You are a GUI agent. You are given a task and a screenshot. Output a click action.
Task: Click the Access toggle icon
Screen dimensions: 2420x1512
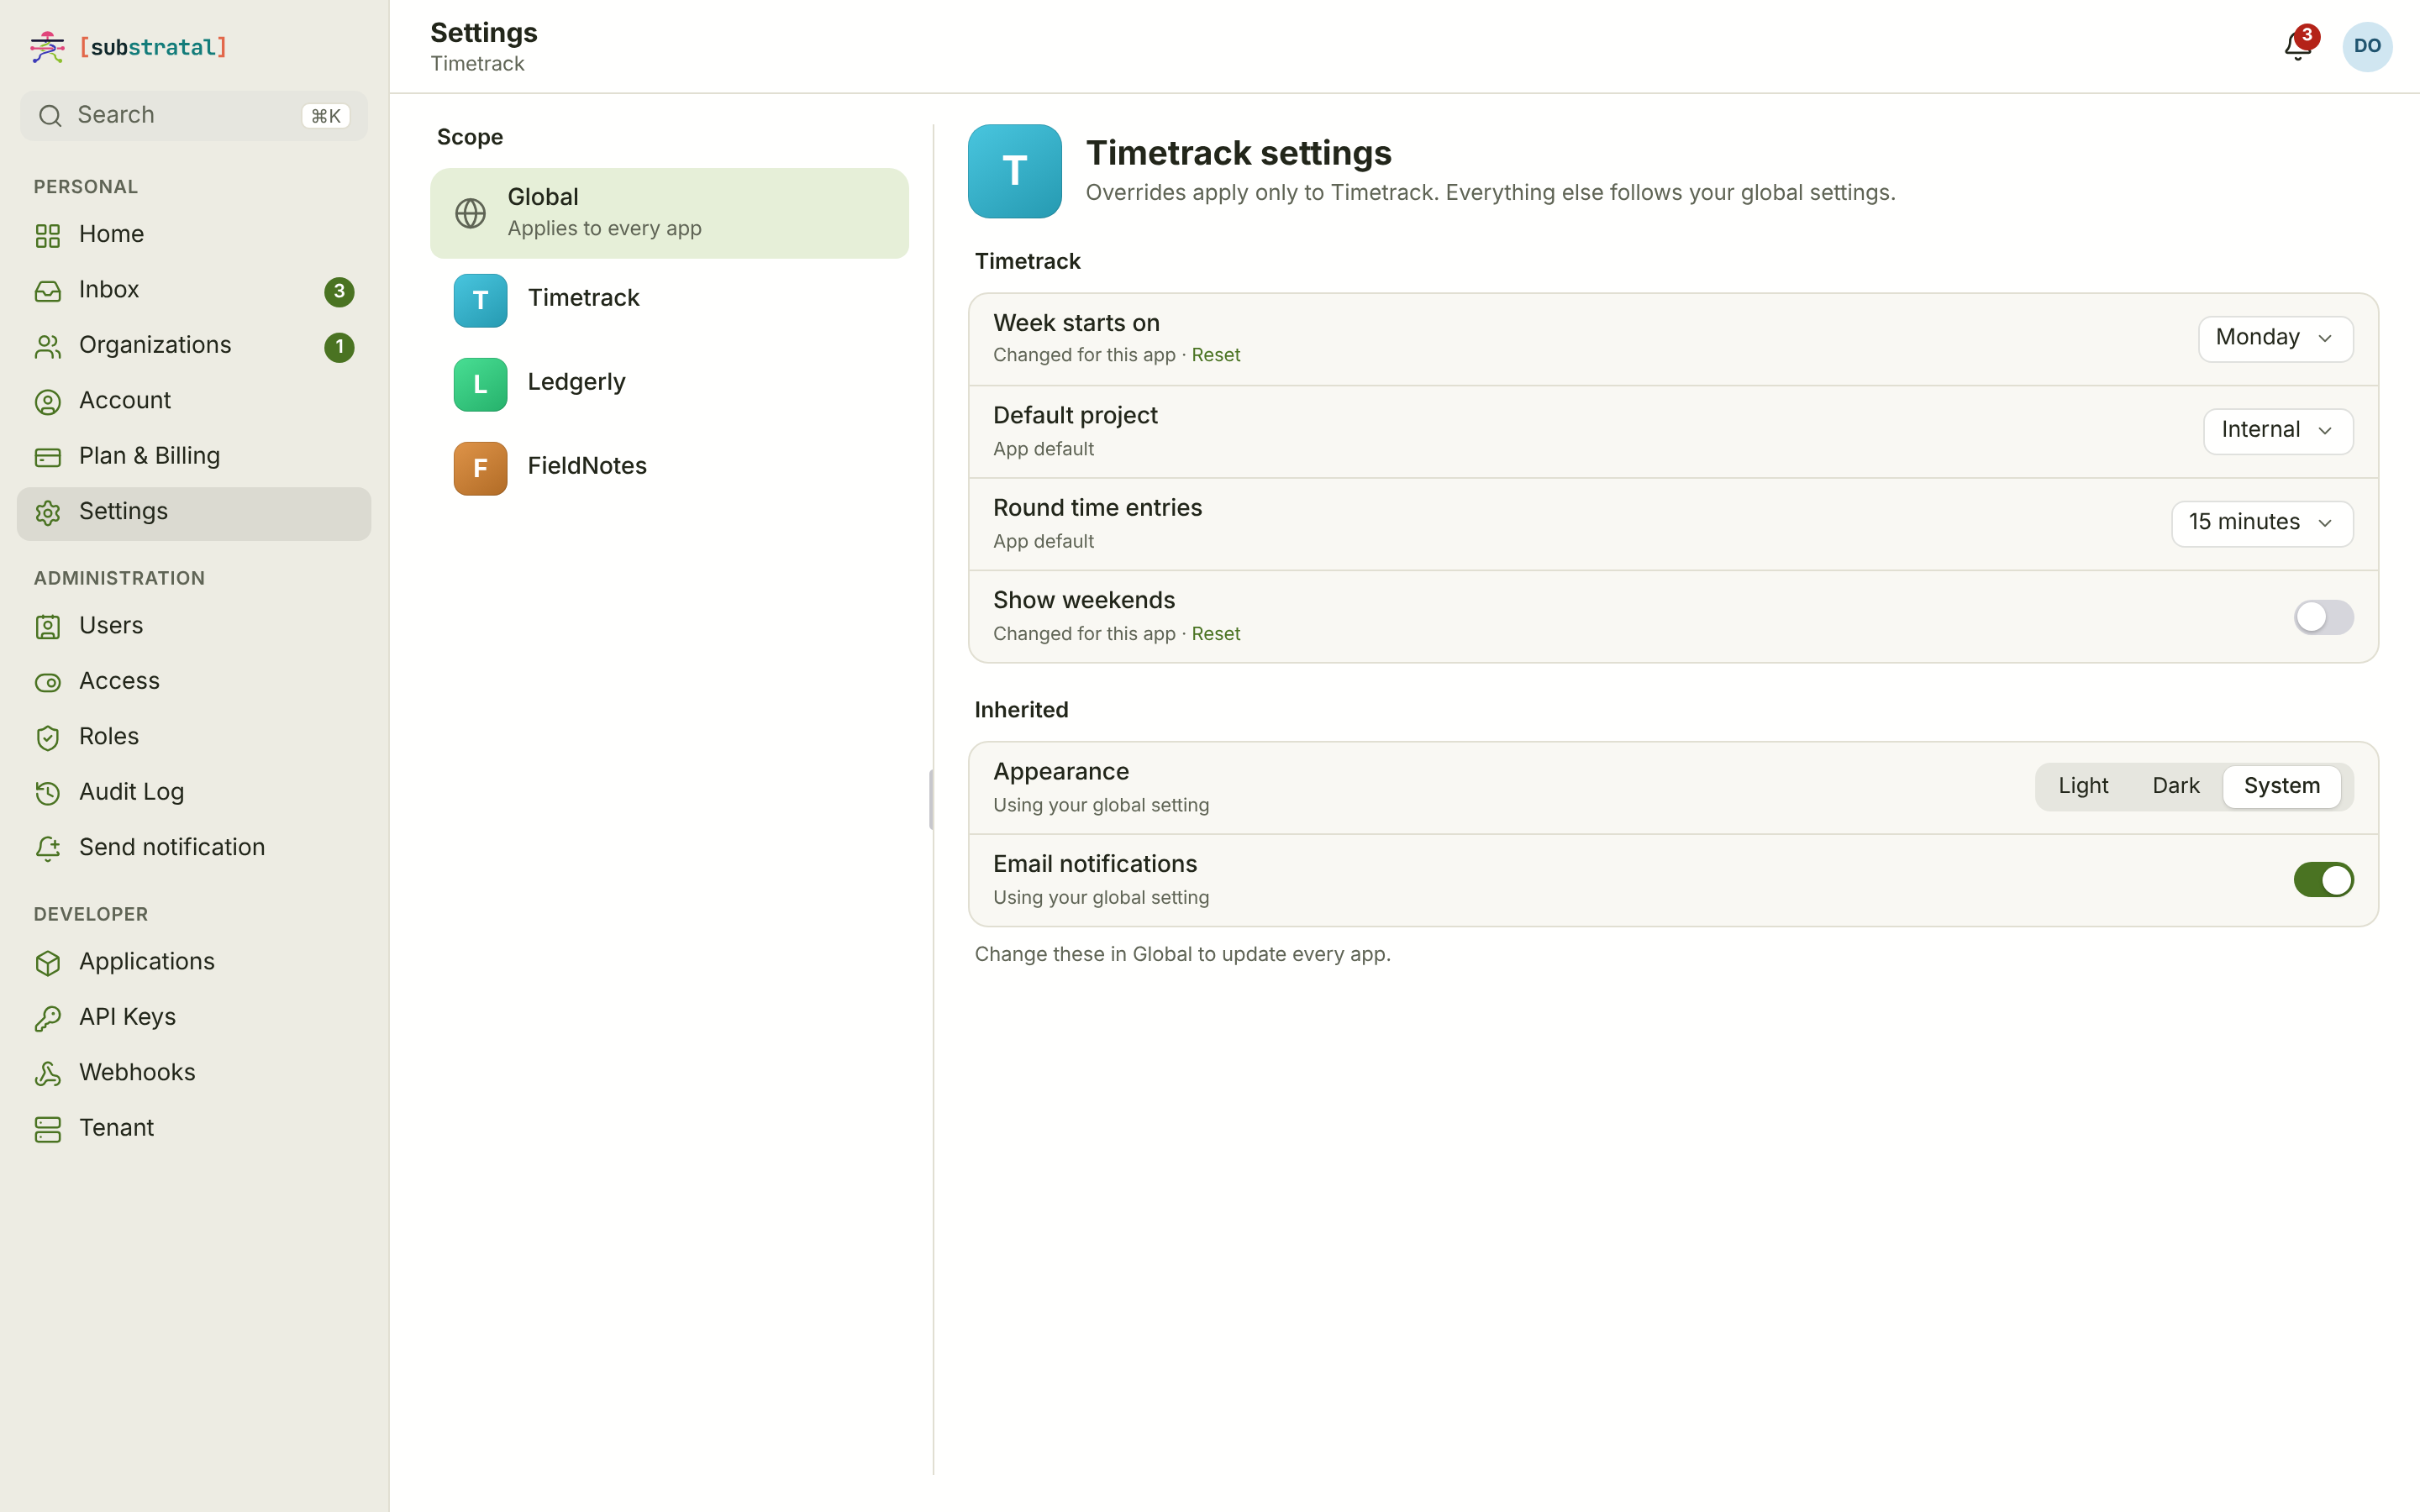pyautogui.click(x=48, y=682)
